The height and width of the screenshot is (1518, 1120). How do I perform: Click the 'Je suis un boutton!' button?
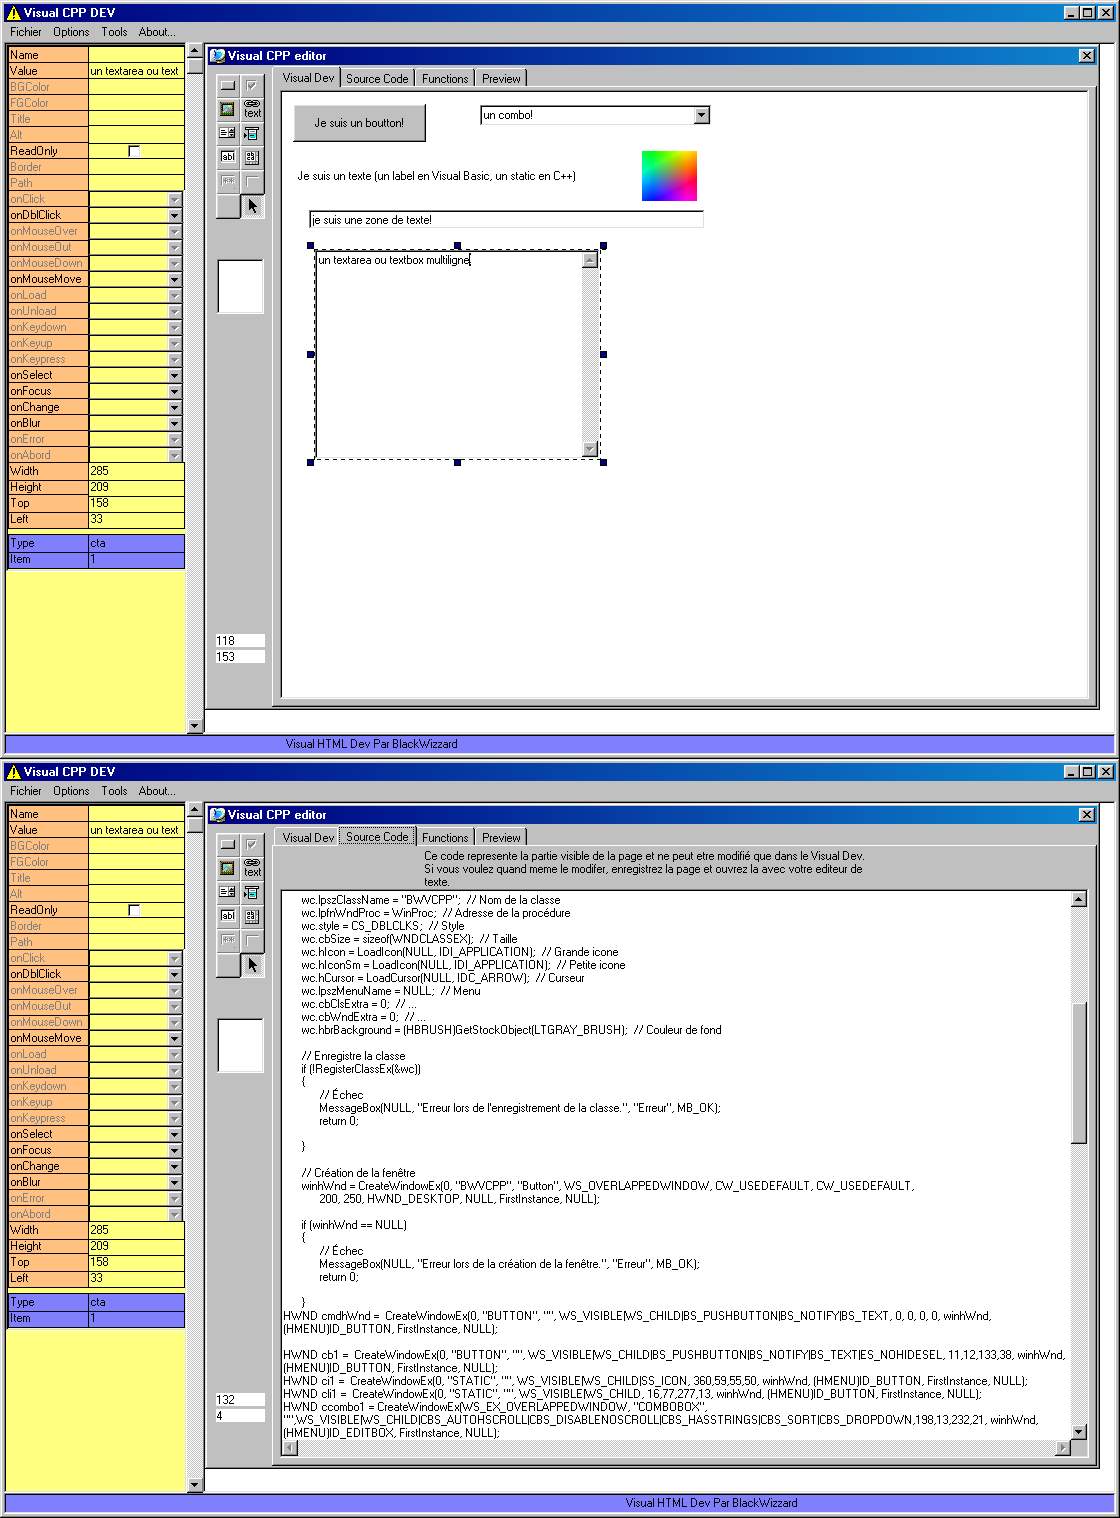pyautogui.click(x=359, y=123)
